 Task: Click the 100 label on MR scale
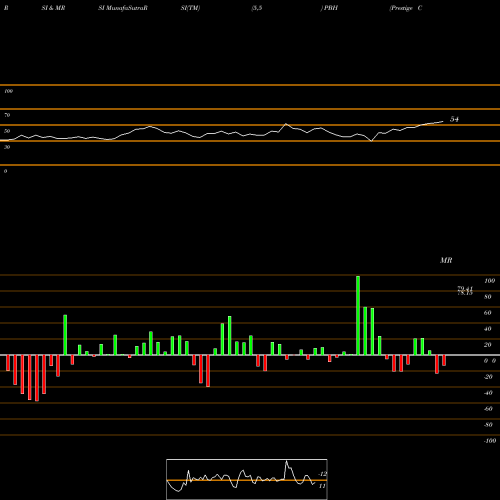[489, 281]
